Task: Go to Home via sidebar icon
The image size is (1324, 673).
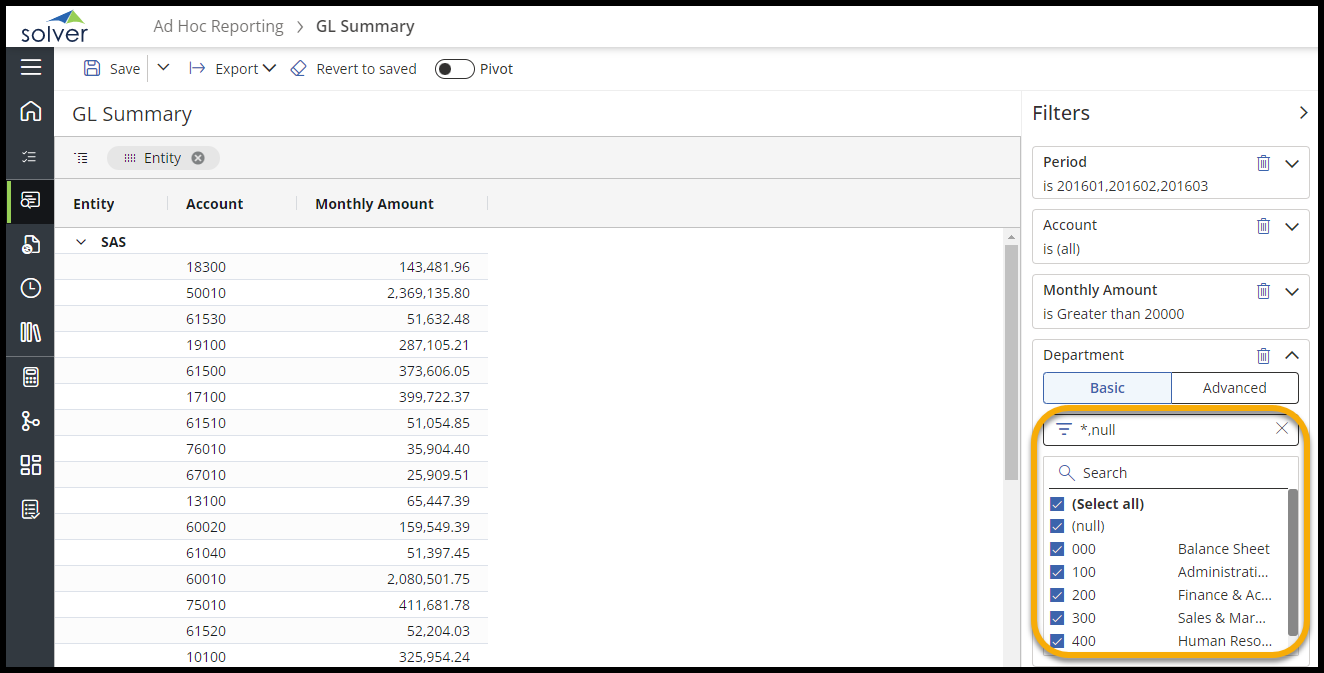Action: click(31, 111)
